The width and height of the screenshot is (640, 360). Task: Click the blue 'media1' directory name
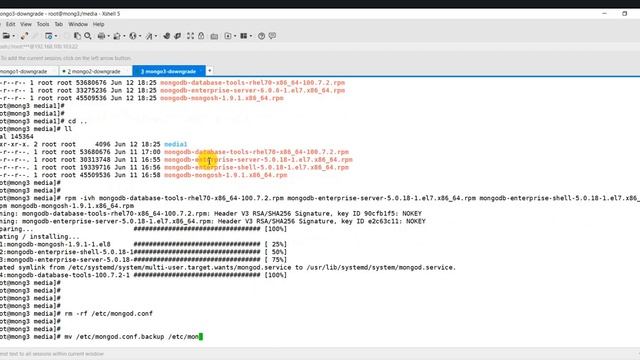176,144
